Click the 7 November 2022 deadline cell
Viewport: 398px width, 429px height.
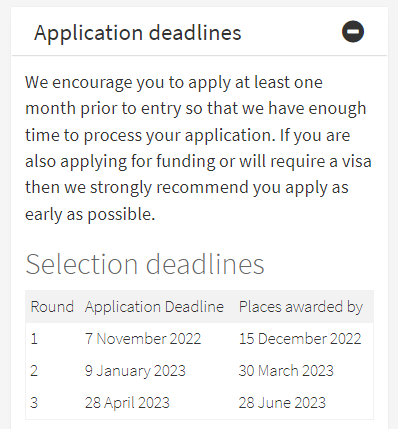[x=143, y=339]
